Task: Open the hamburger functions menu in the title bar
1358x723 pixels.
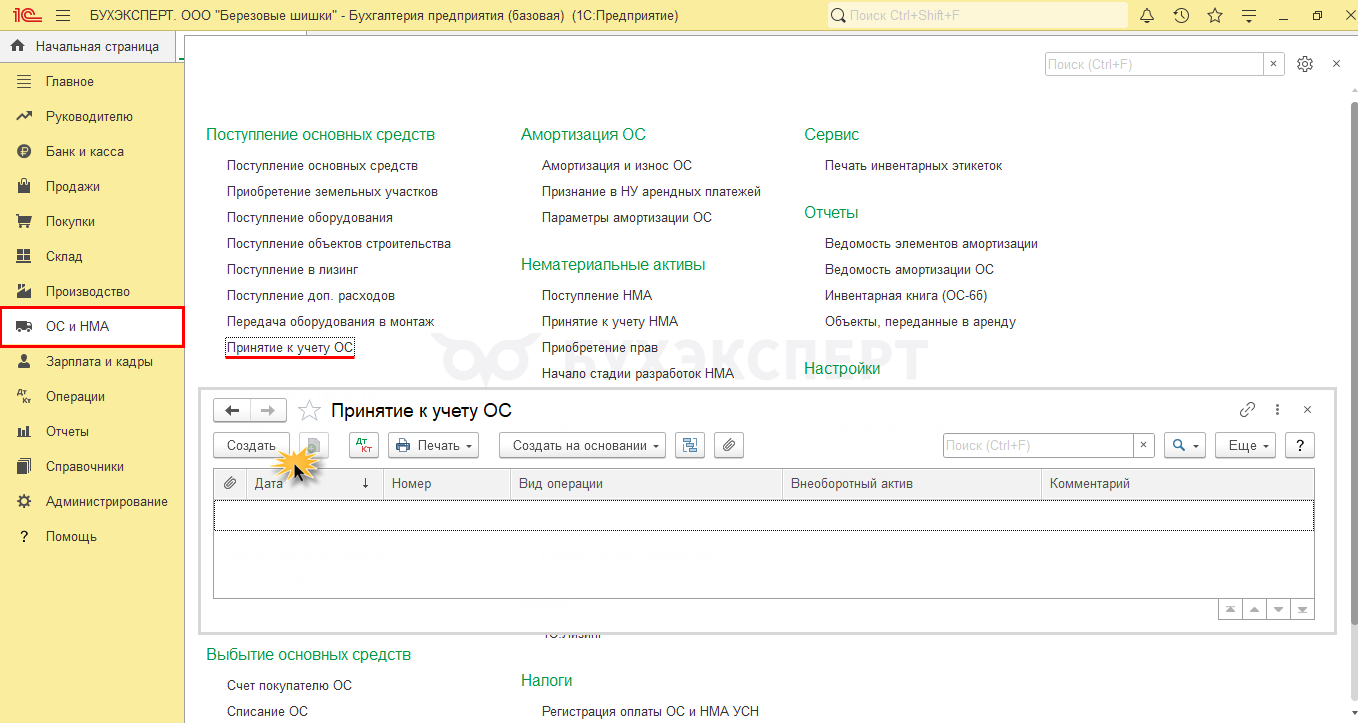Action: tap(64, 16)
